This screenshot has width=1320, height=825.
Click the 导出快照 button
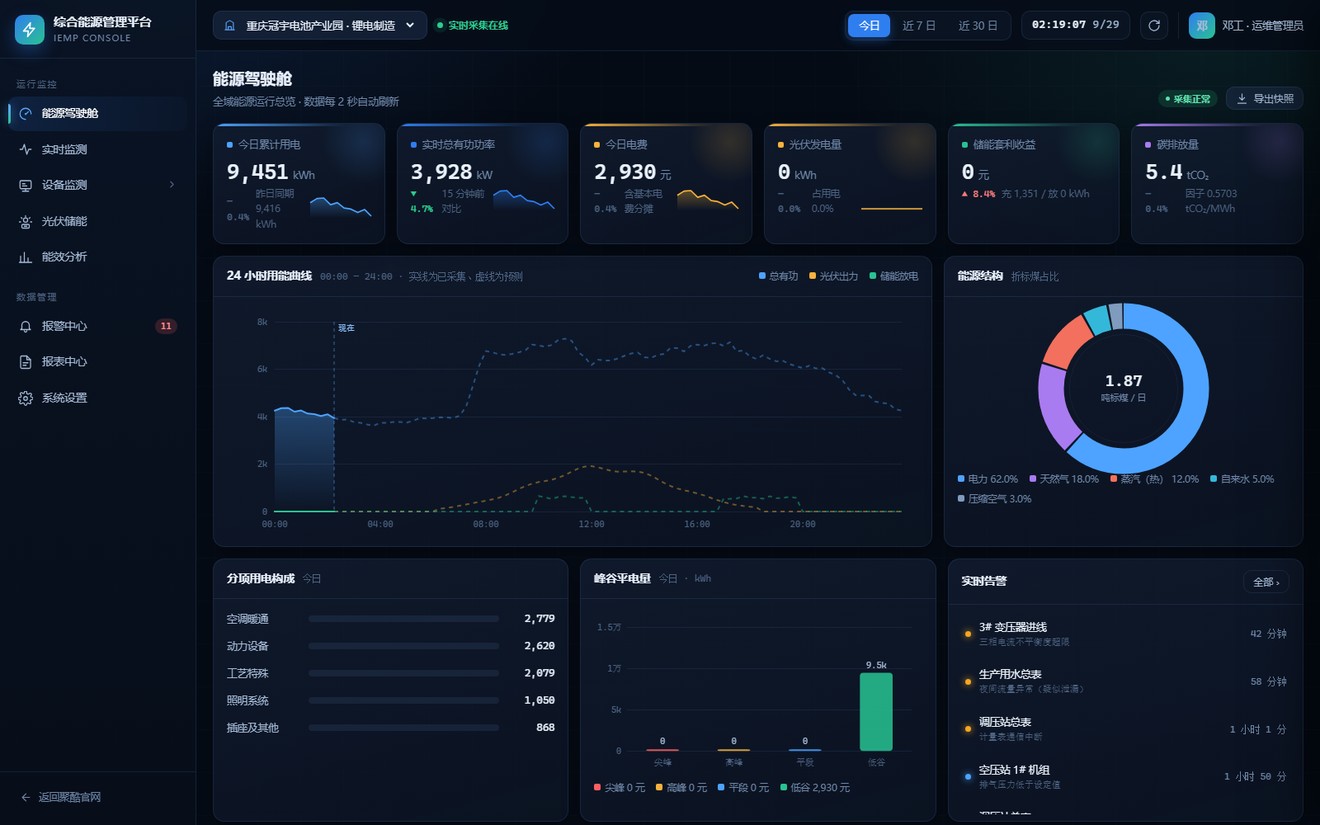click(1265, 99)
